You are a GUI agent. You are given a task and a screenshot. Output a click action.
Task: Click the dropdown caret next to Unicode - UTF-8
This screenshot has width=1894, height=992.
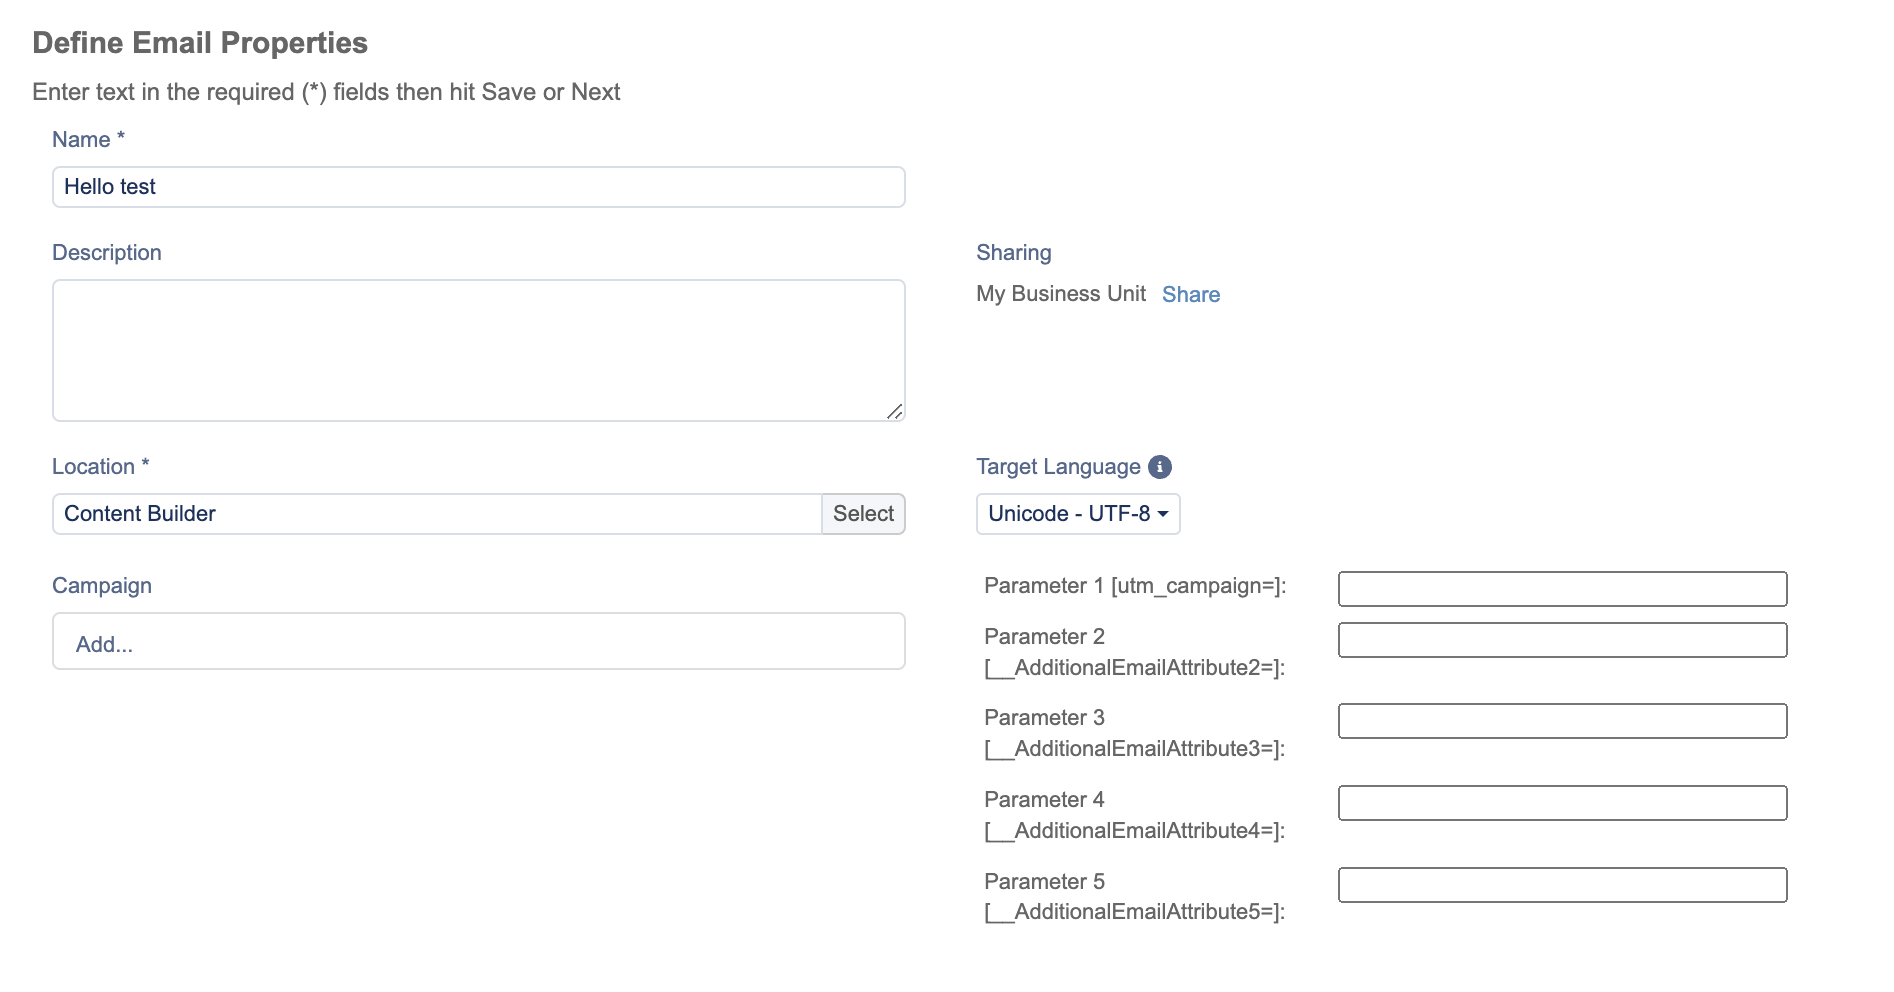click(1164, 513)
